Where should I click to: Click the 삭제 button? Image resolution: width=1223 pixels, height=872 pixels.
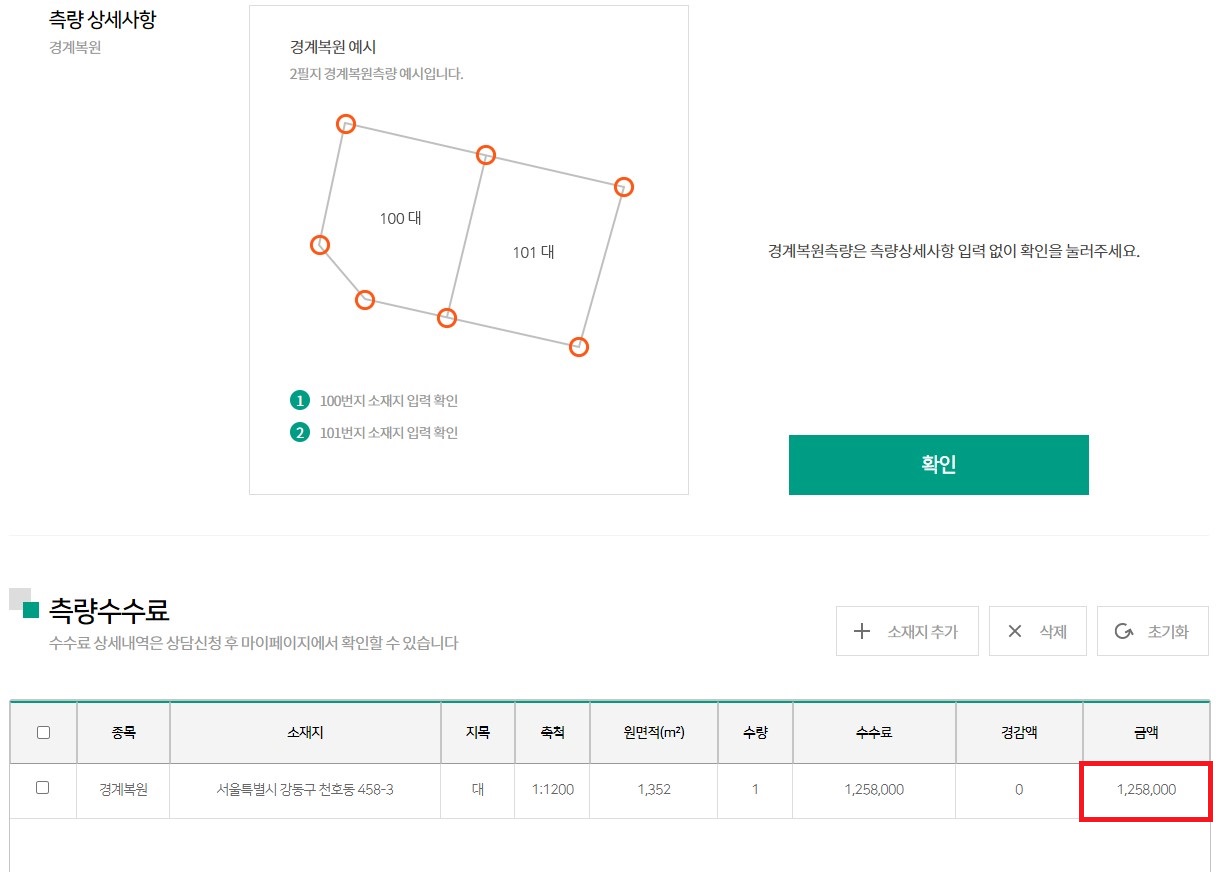click(1037, 631)
